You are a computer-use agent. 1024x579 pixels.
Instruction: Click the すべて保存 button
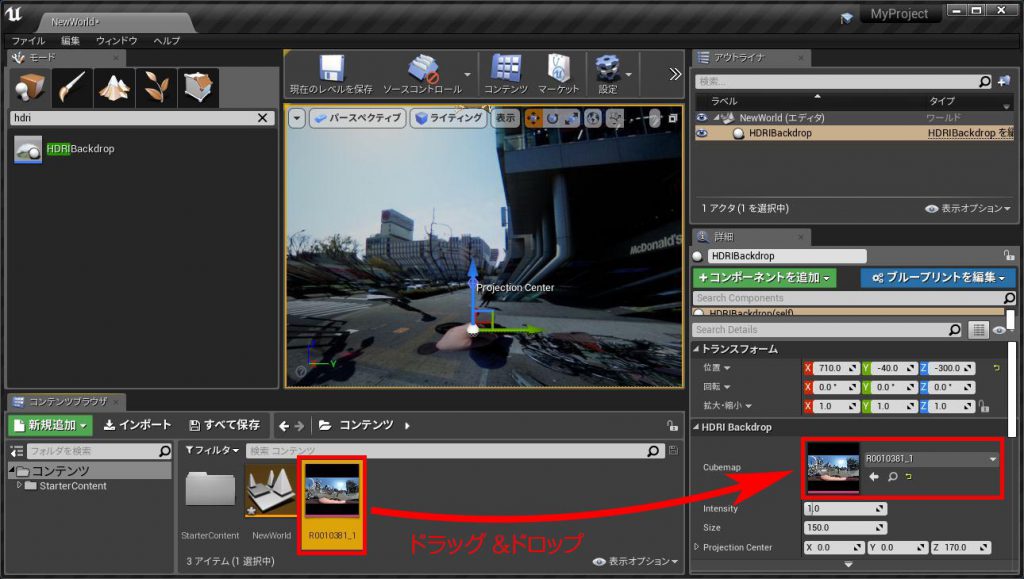[225, 425]
